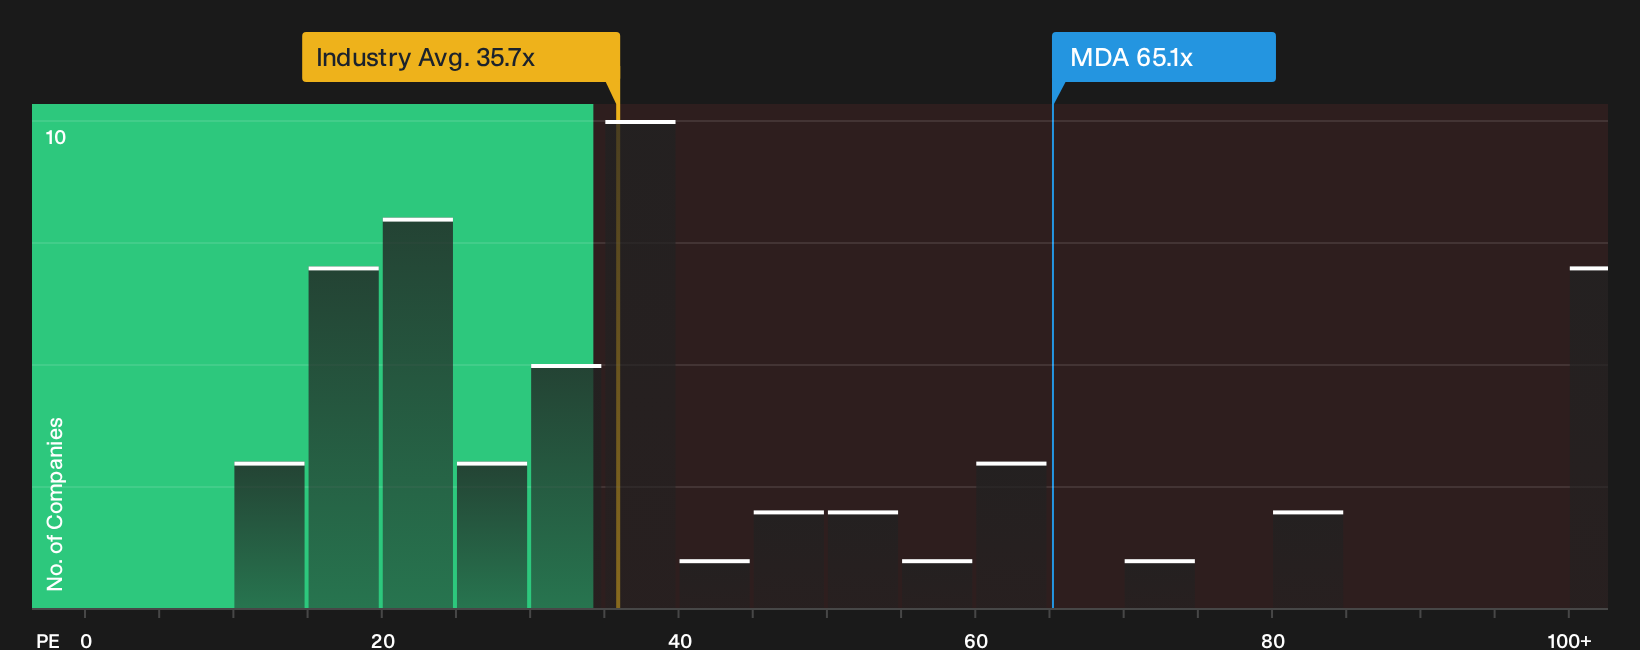The image size is (1640, 650).
Task: Select the histogram bar for PE 20-25
Action: pyautogui.click(x=418, y=413)
